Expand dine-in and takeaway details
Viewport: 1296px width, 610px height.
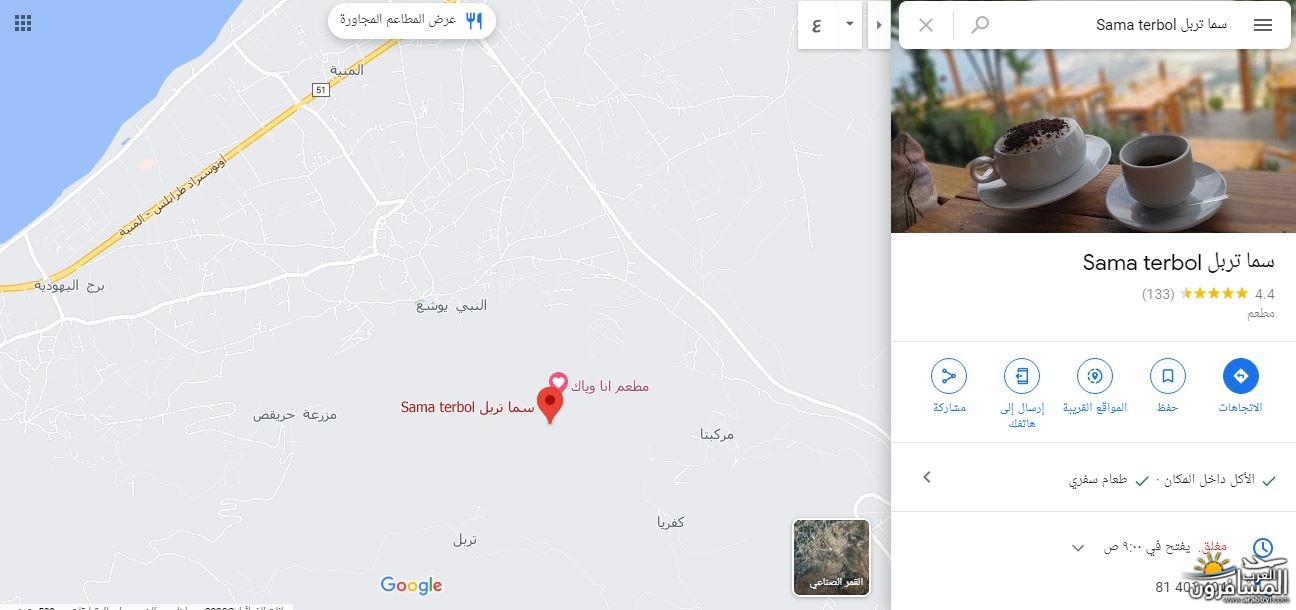point(927,477)
